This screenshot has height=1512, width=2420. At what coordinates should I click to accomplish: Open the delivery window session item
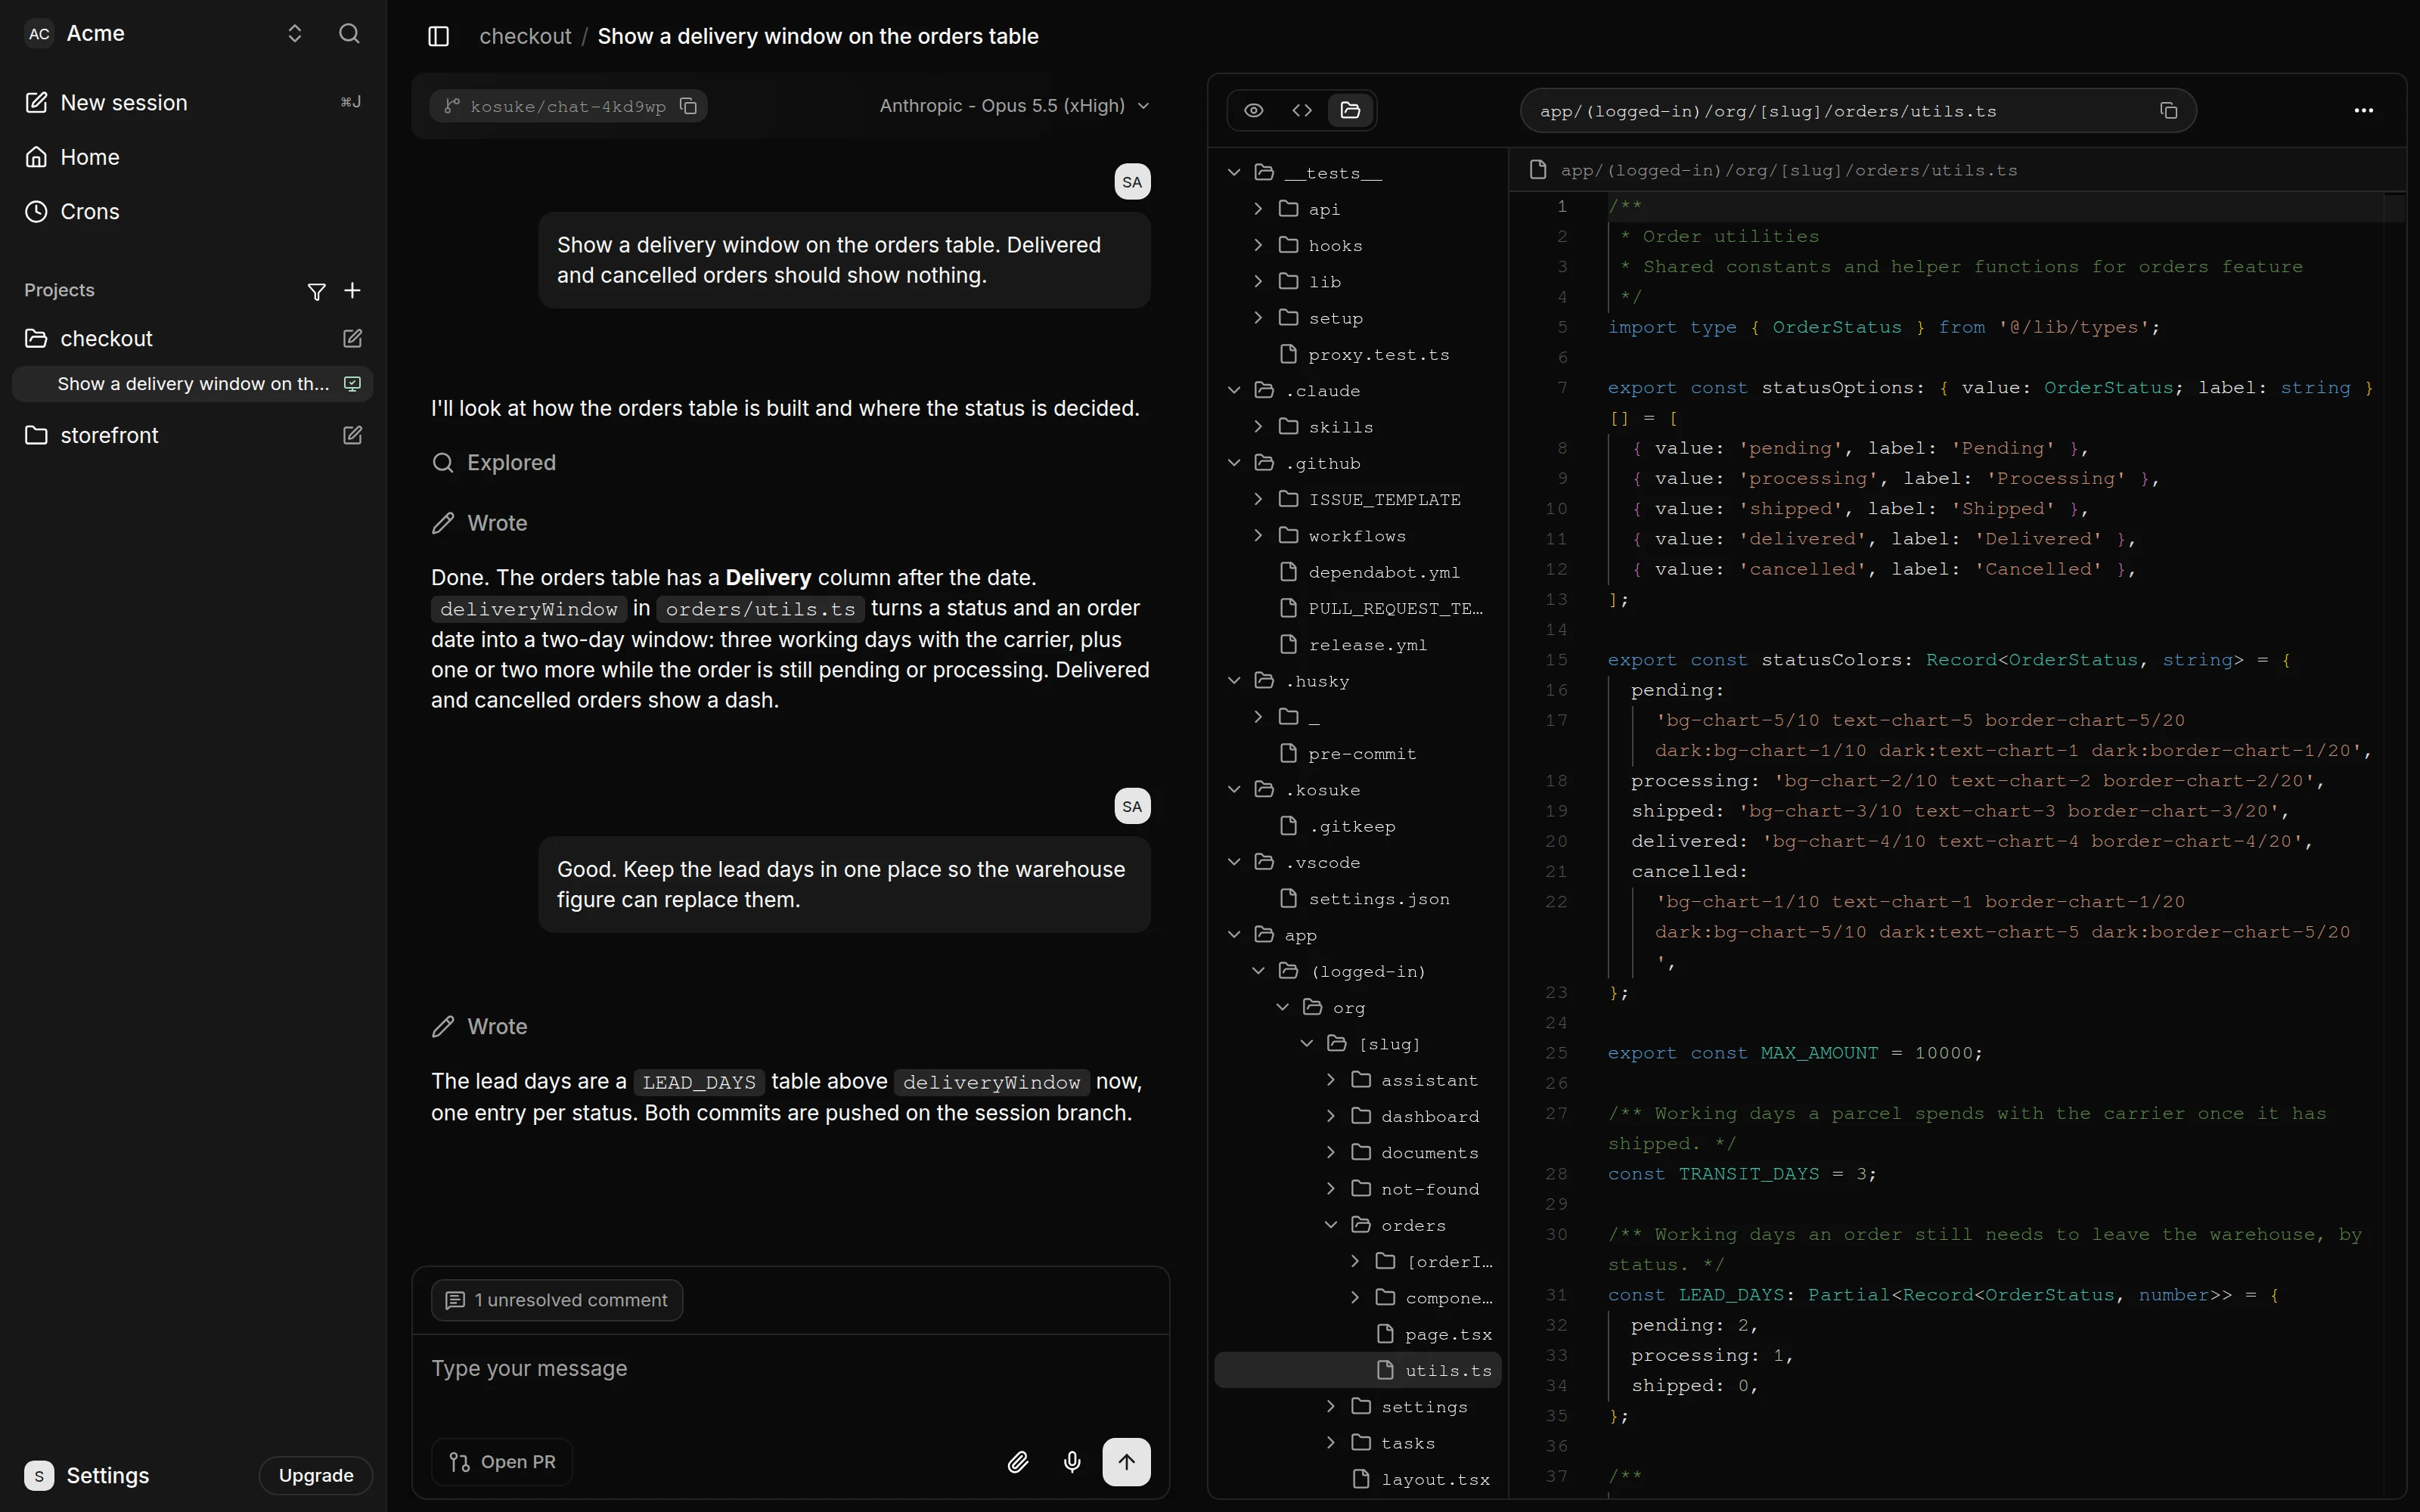coord(192,384)
